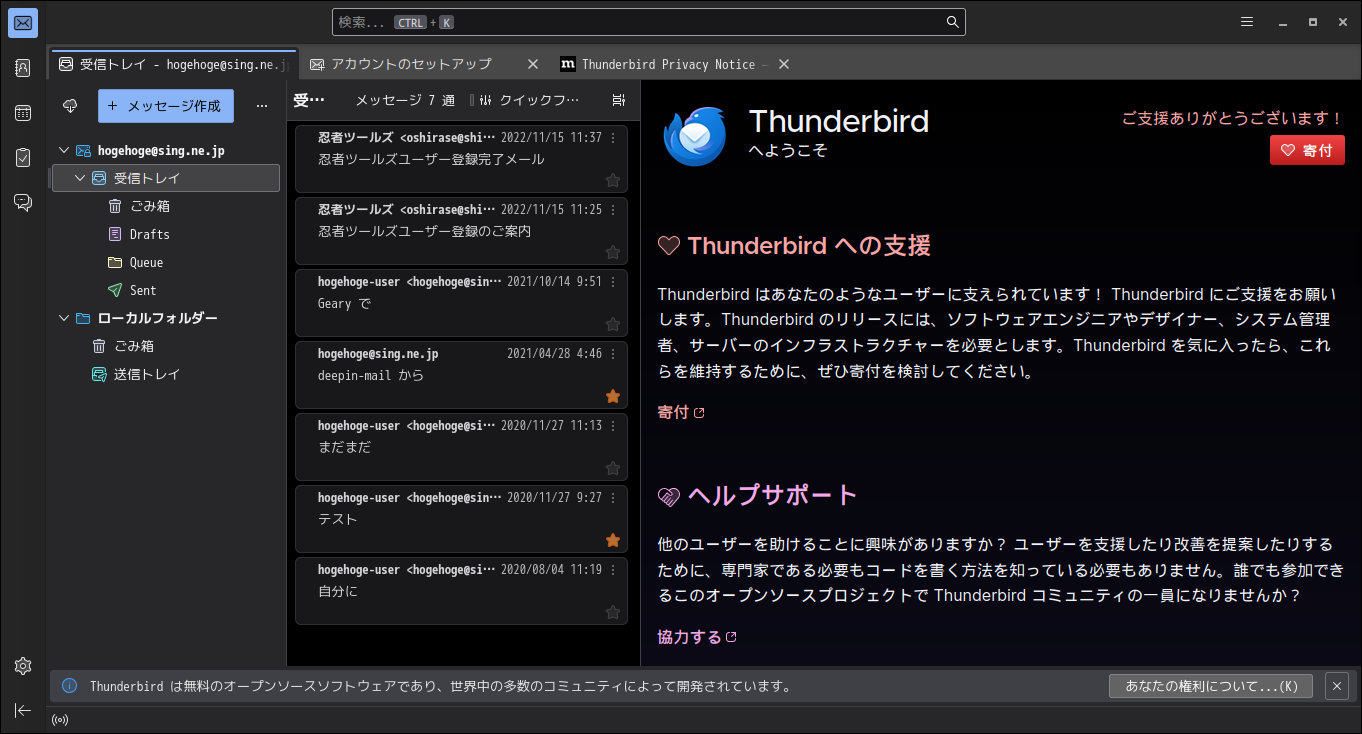Collapse the spaces toolbar with the arrow icon
The width and height of the screenshot is (1362, 734).
pyautogui.click(x=22, y=710)
